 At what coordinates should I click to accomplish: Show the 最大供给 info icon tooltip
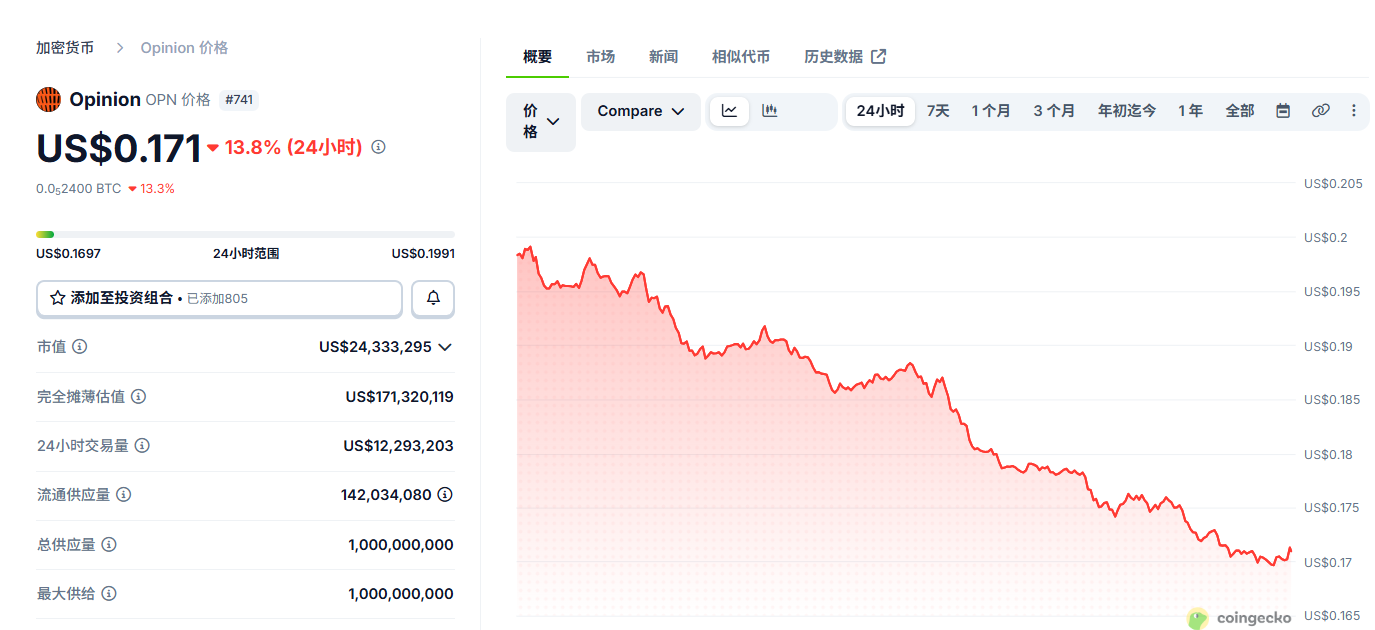tap(109, 594)
